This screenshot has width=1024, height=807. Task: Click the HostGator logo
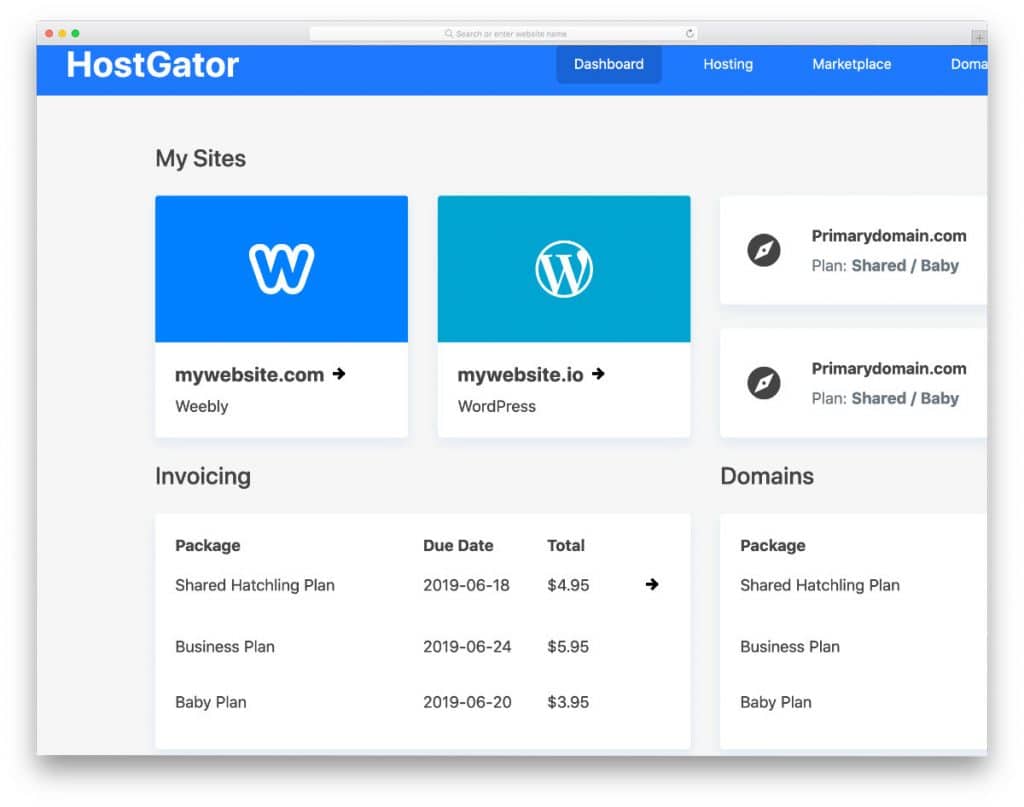pyautogui.click(x=151, y=64)
